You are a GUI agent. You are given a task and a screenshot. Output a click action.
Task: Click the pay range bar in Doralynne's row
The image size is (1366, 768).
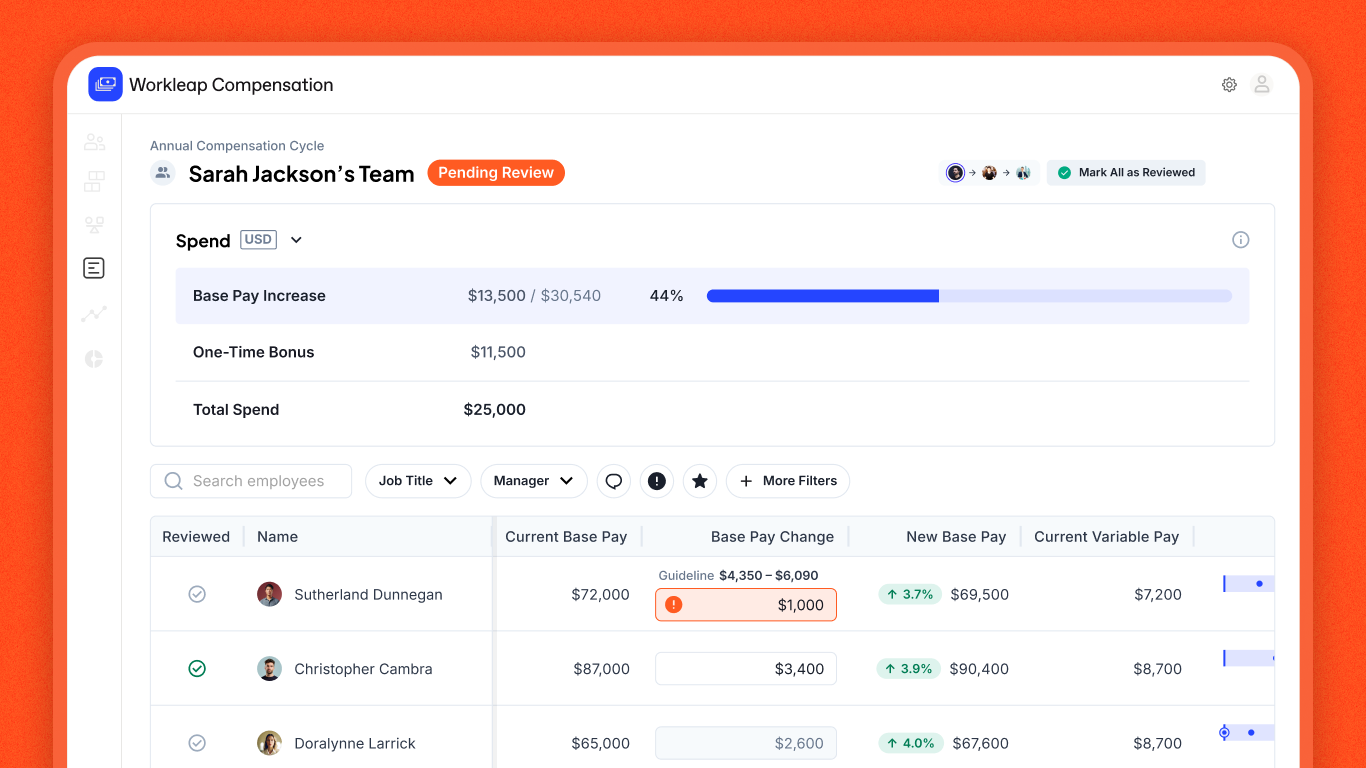click(1247, 733)
